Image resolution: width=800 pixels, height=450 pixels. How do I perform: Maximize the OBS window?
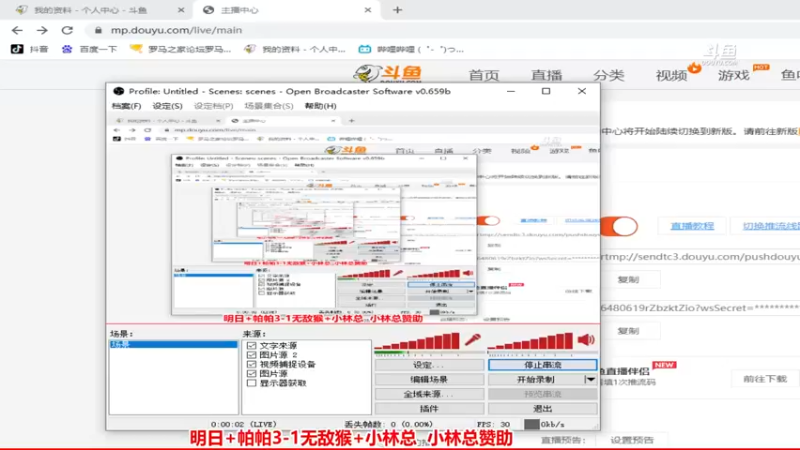tap(546, 91)
